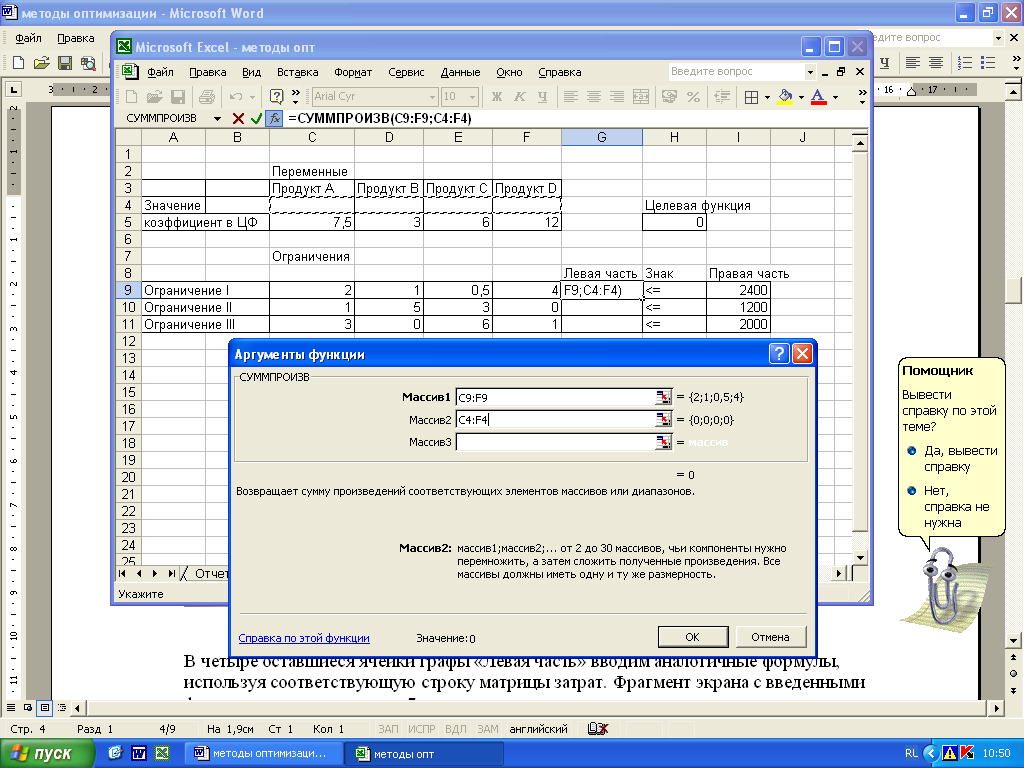Click the Print icon in Excel toolbar
Image resolution: width=1024 pixels, height=768 pixels.
207,97
